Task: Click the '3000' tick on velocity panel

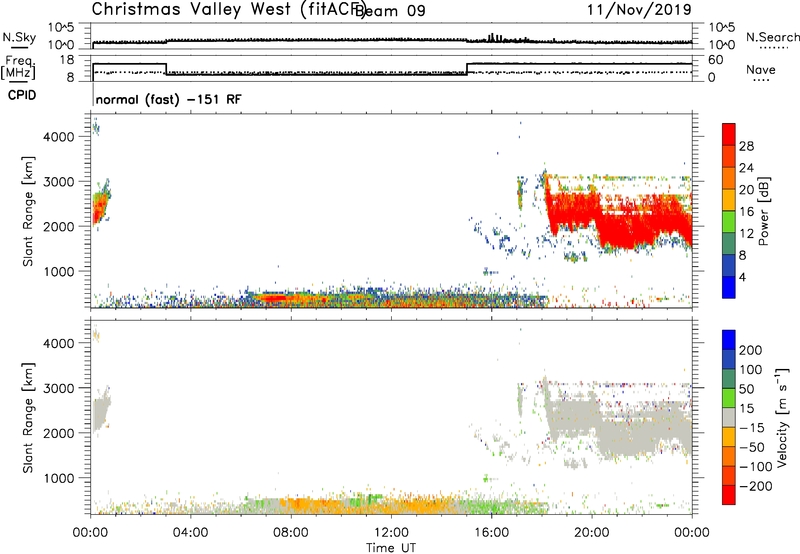Action: coord(58,388)
